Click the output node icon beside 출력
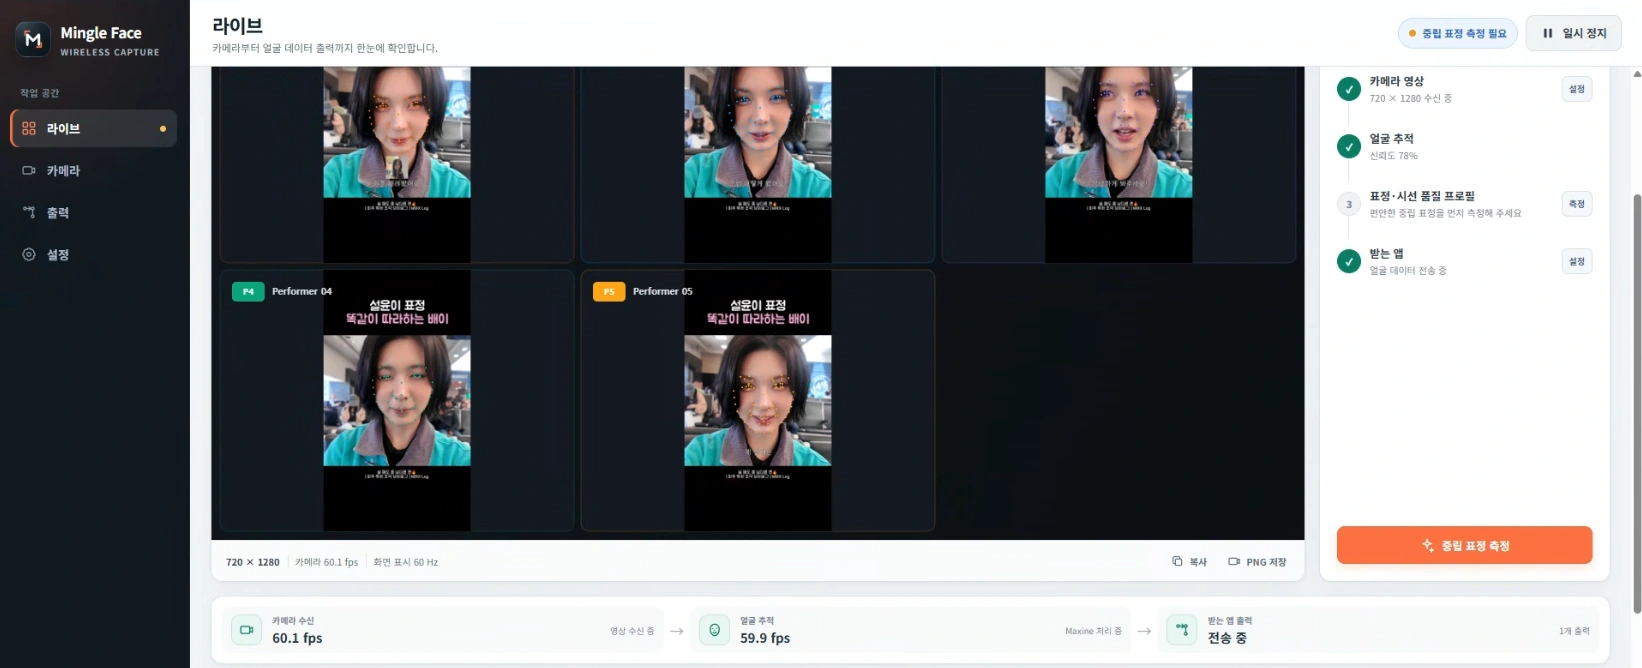This screenshot has width=1642, height=668. pos(29,212)
